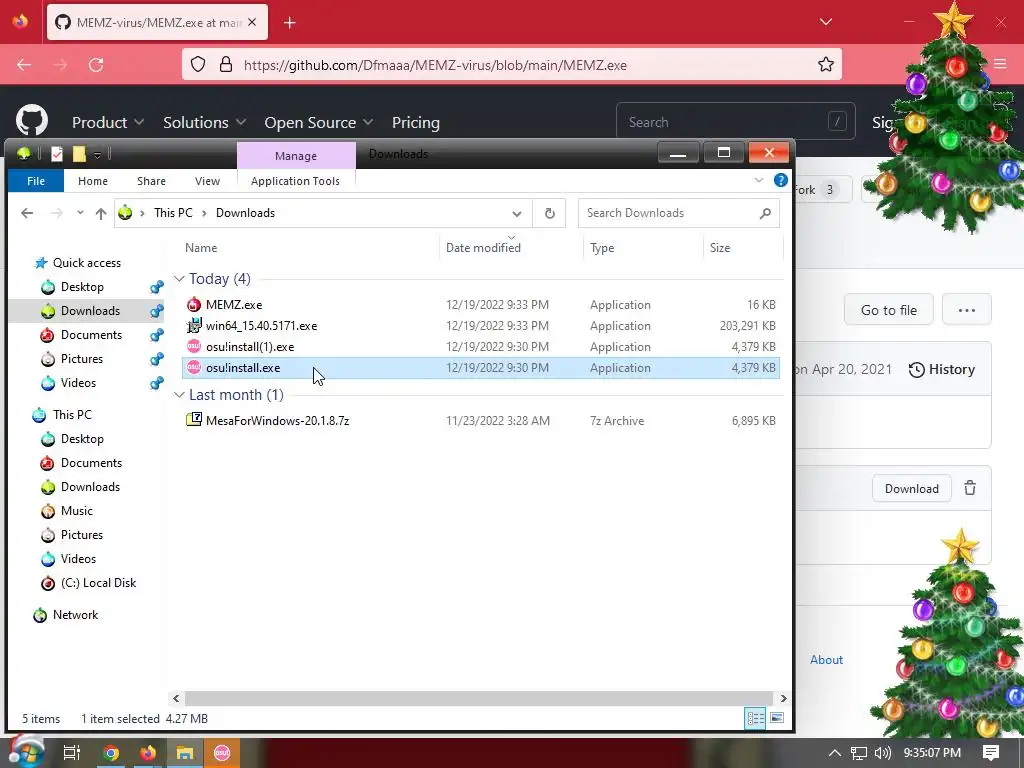
Task: Click Pricing link on GitHub
Action: [x=415, y=122]
